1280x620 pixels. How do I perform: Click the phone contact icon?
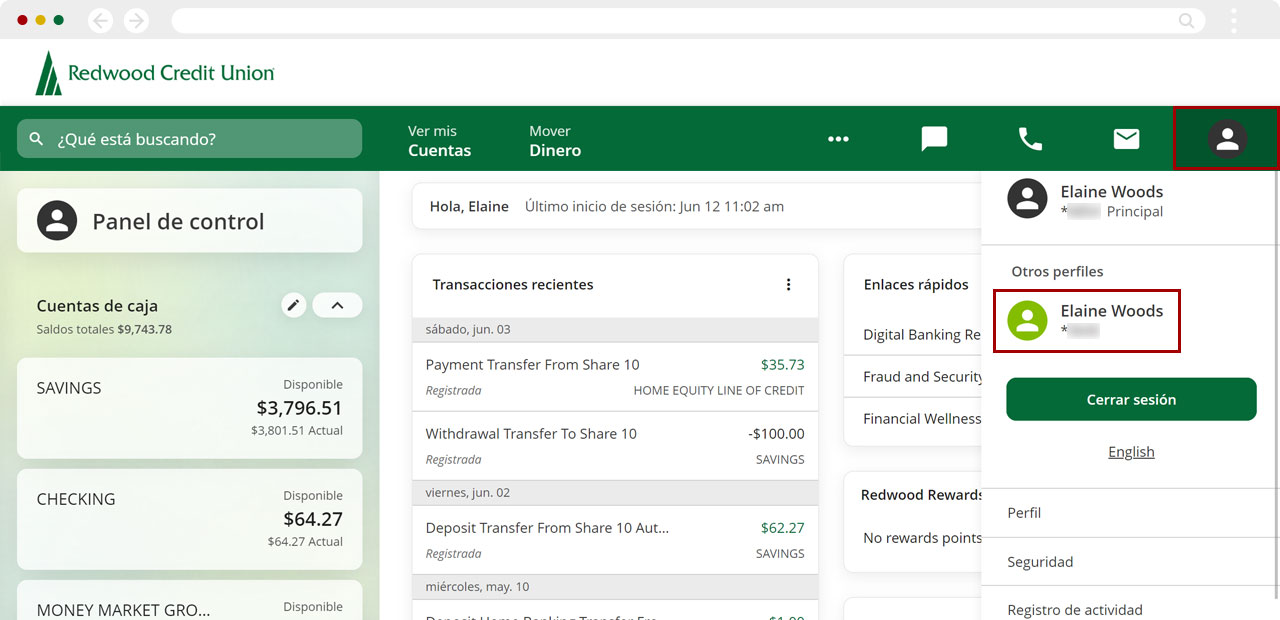[x=1030, y=139]
